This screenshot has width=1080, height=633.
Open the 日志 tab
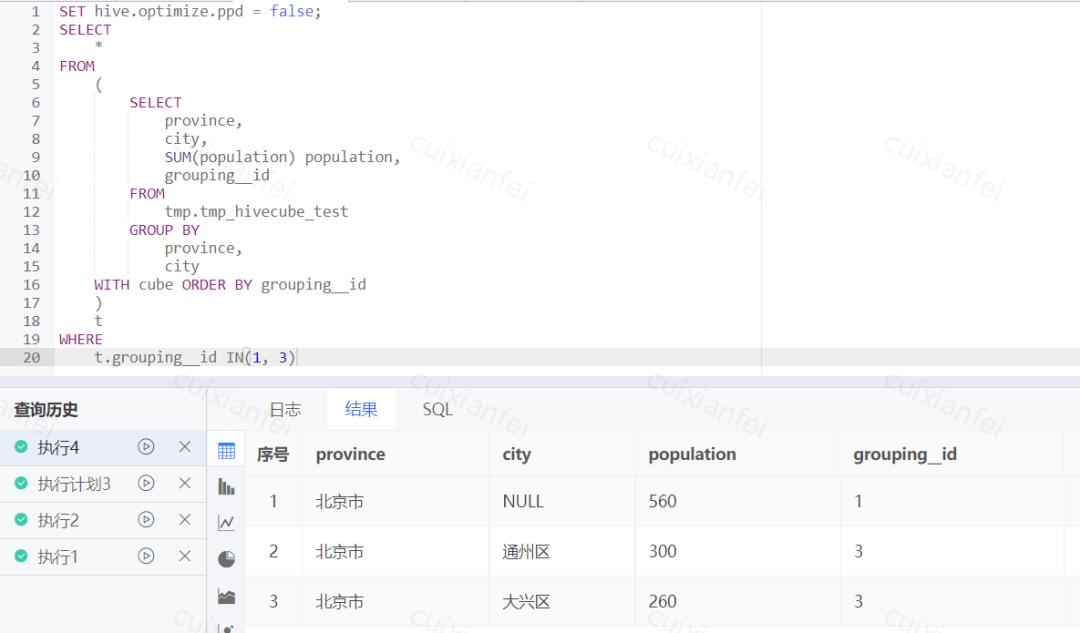(285, 409)
